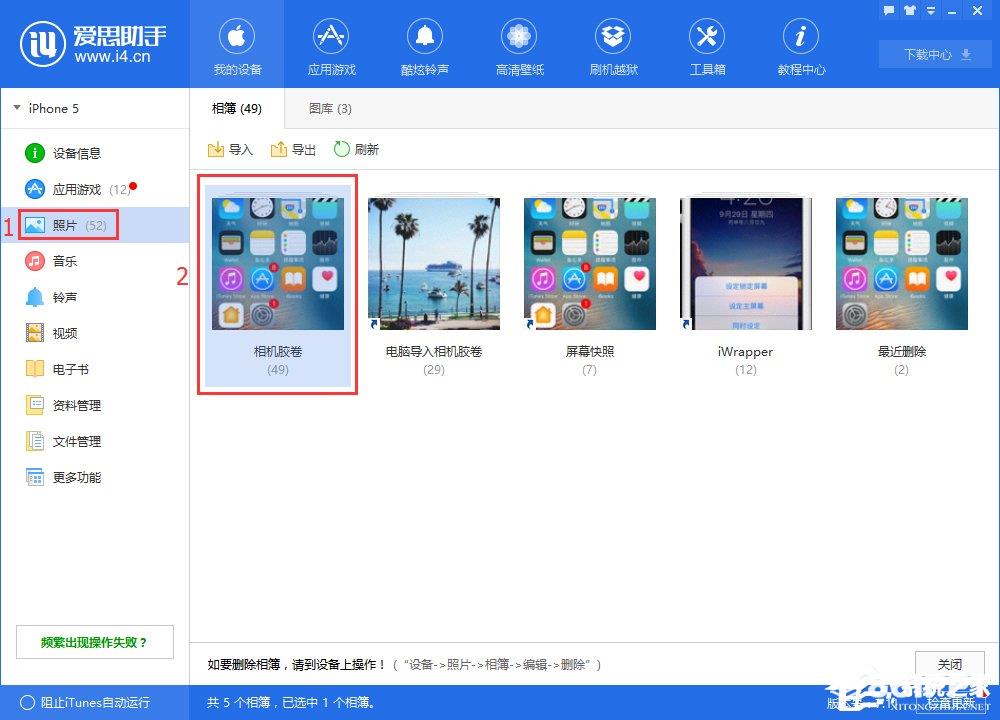
Task: Collapse the iPhone 5 device tree
Action: point(17,108)
